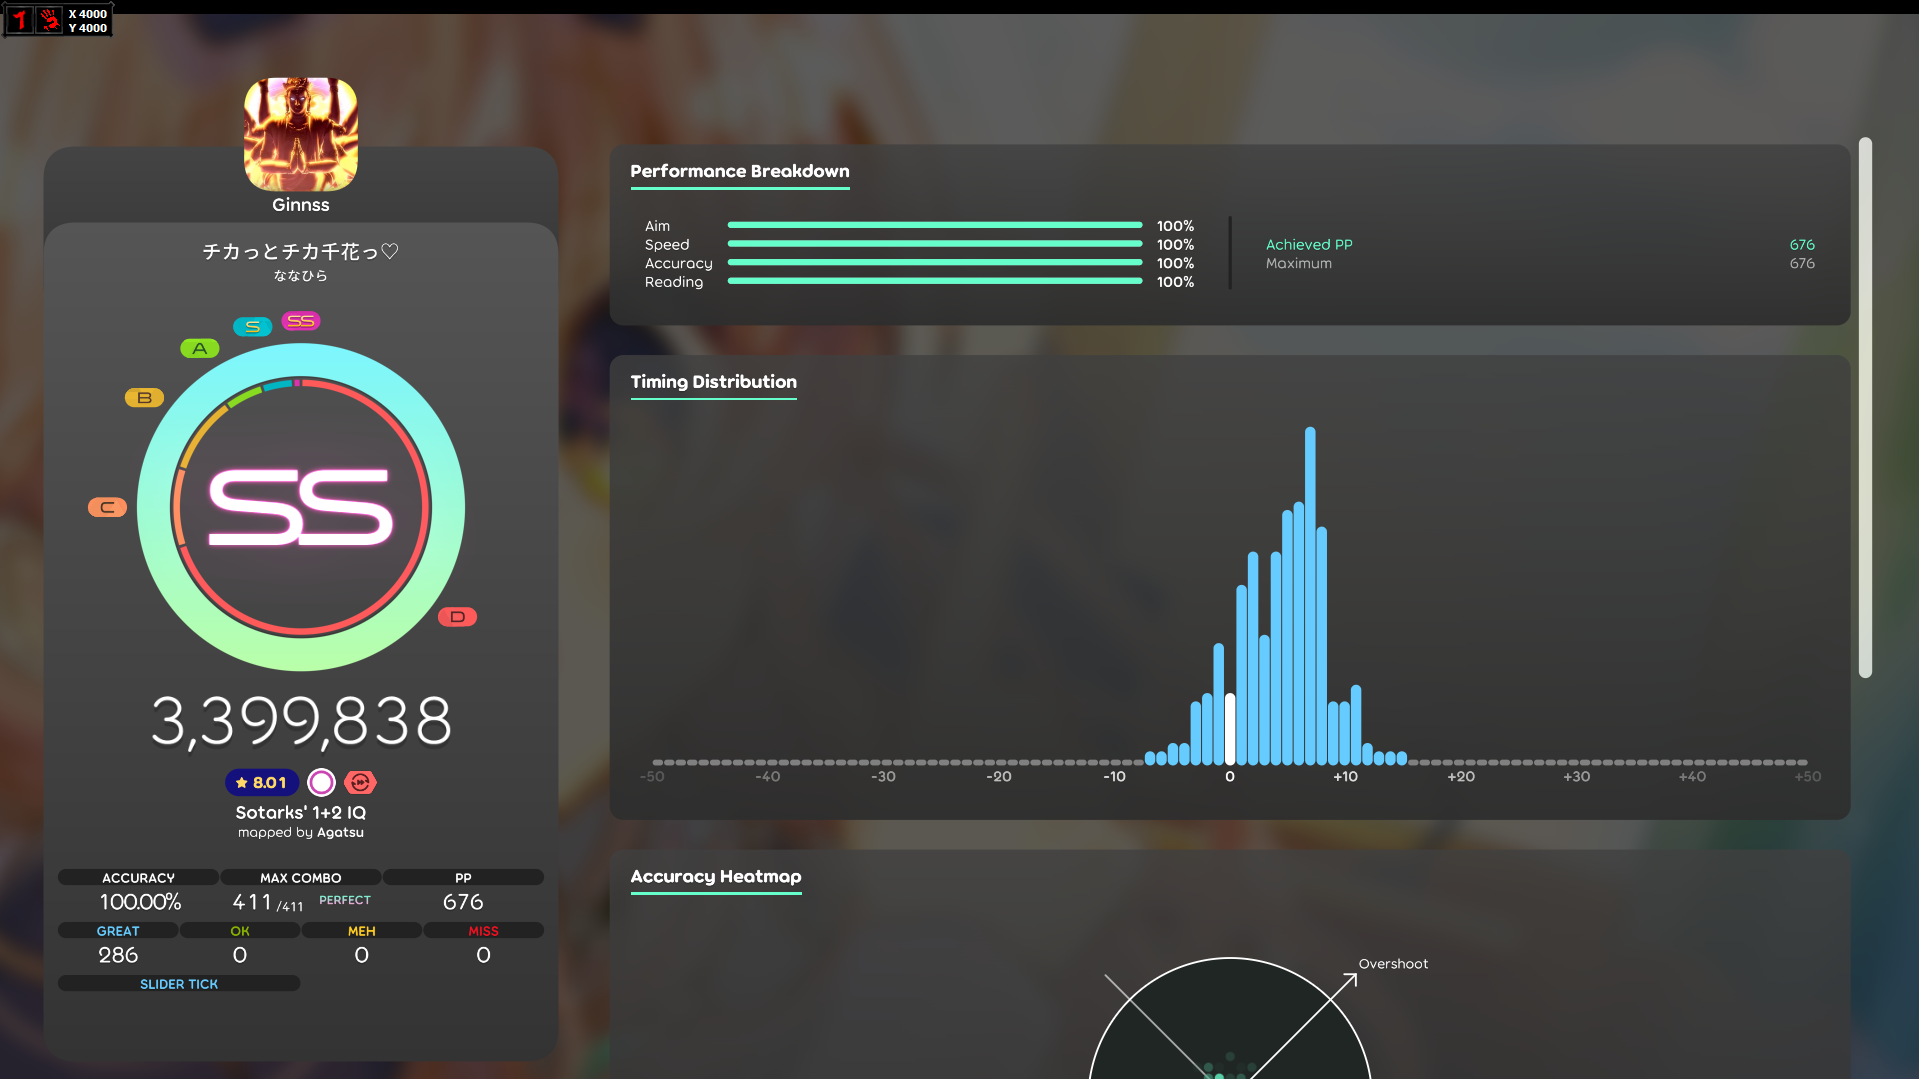1919x1079 pixels.
Task: Click the GREAT stat header
Action: click(x=118, y=931)
